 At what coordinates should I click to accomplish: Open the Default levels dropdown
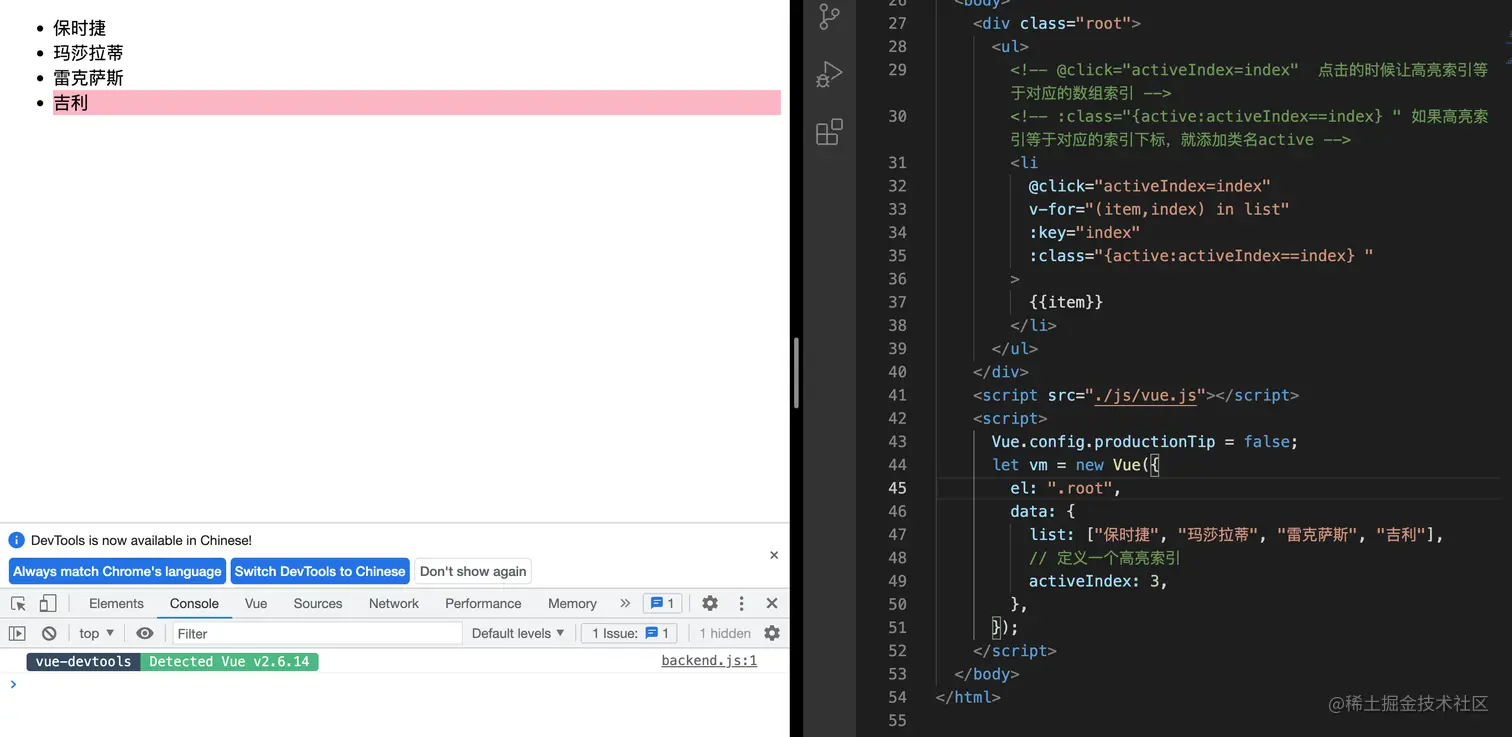tap(518, 633)
